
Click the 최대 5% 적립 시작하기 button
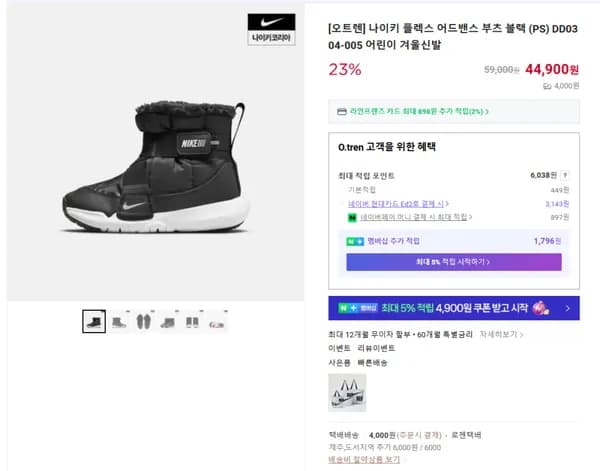pyautogui.click(x=453, y=262)
